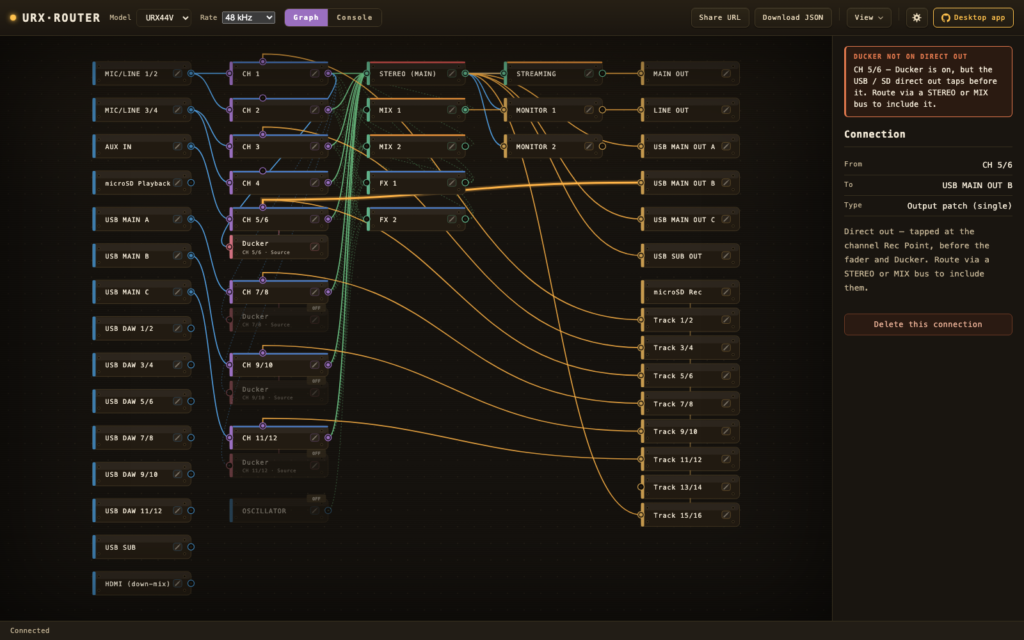The height and width of the screenshot is (640, 1024).
Task: Enable the OSCILLATOR via its OFF badge
Action: tap(316, 498)
